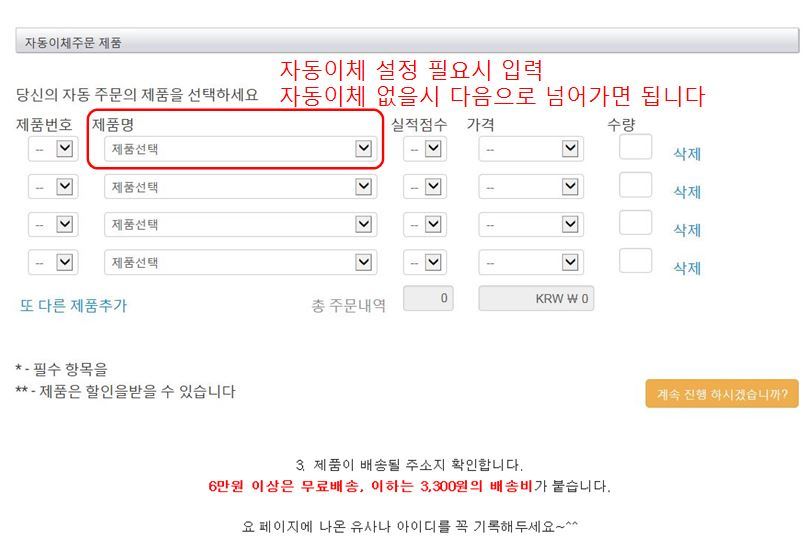
Task: Open first row 제품선택 product name dropdown
Action: click(x=240, y=149)
